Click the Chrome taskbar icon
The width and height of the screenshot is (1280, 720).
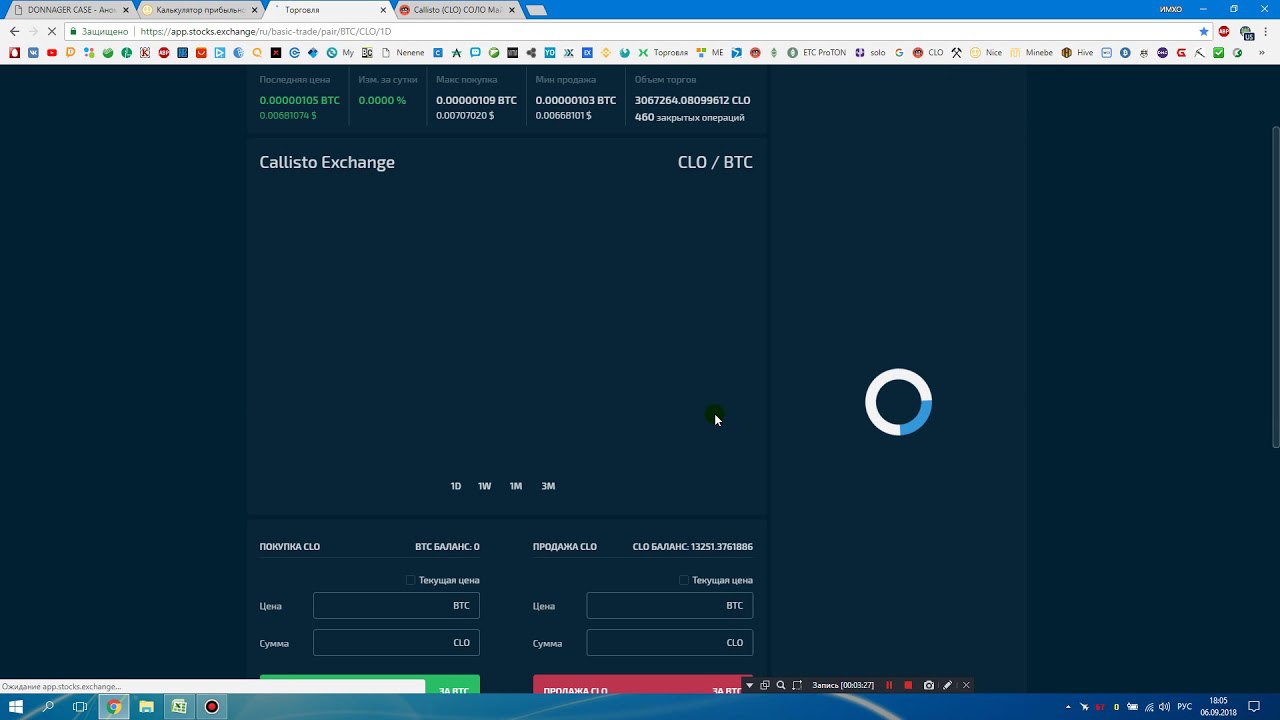click(114, 706)
